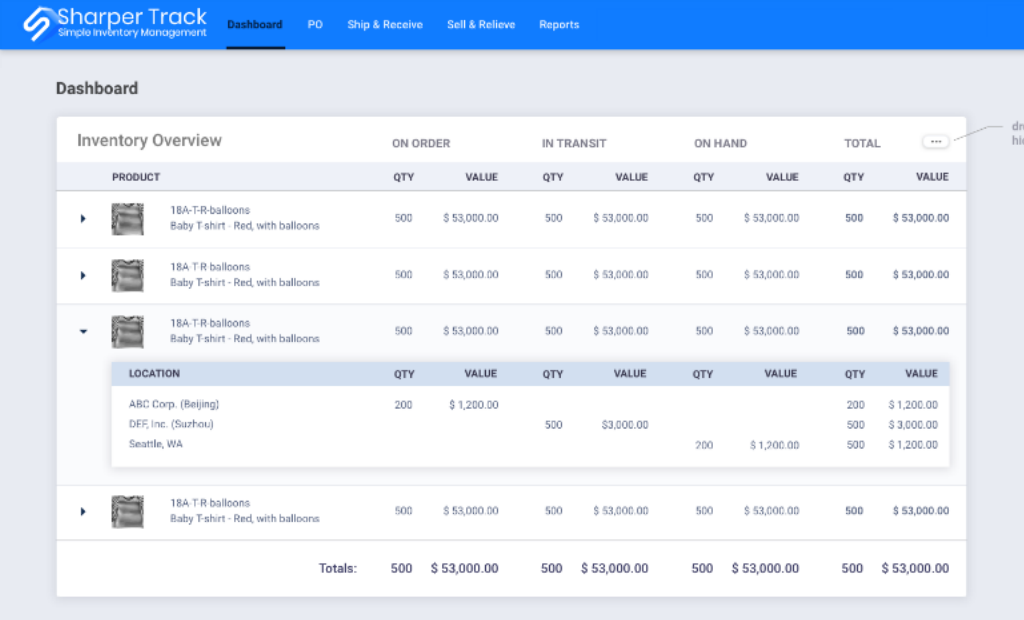Image resolution: width=1024 pixels, height=620 pixels.
Task: Click the Seattle, WA location row
Action: coord(156,444)
